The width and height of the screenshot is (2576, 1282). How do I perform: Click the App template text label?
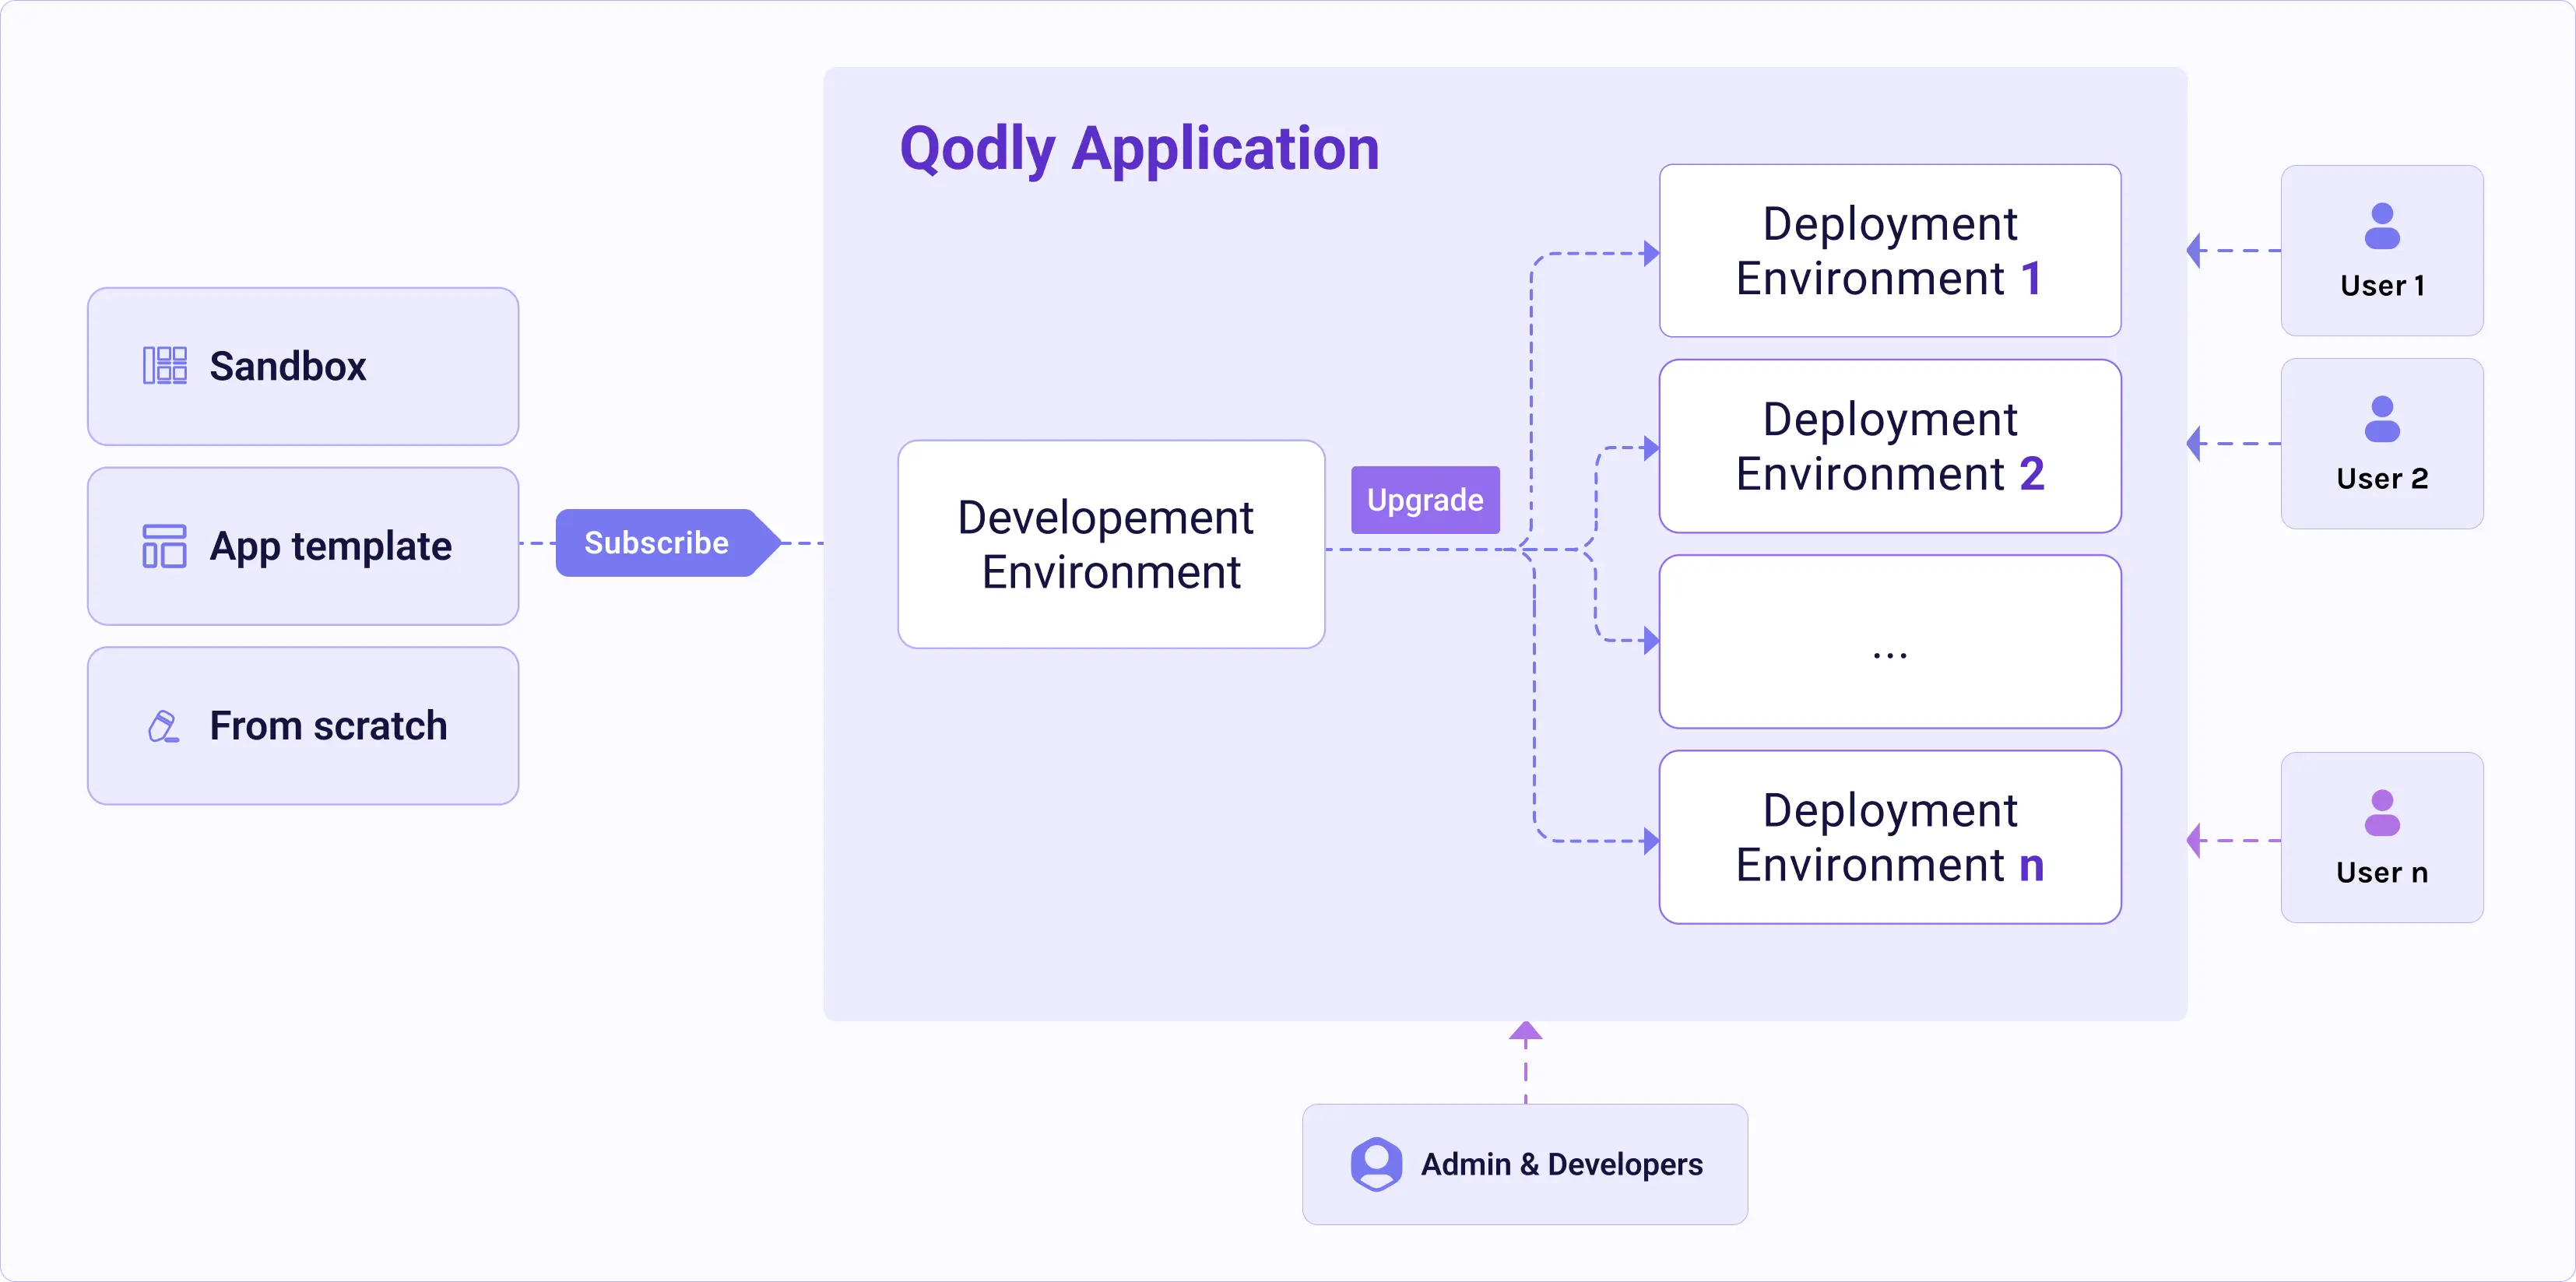coord(330,548)
